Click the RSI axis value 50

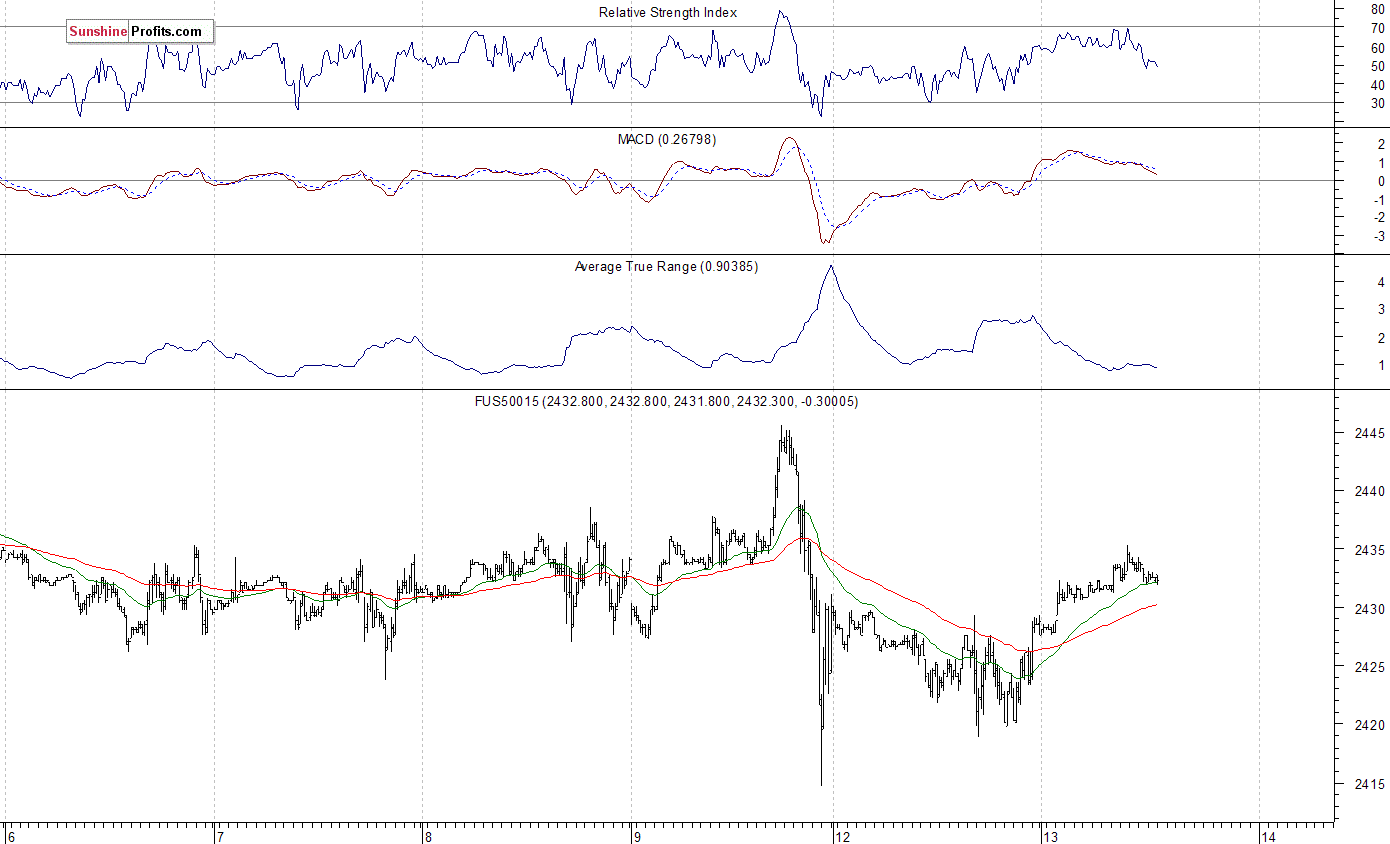[1378, 66]
